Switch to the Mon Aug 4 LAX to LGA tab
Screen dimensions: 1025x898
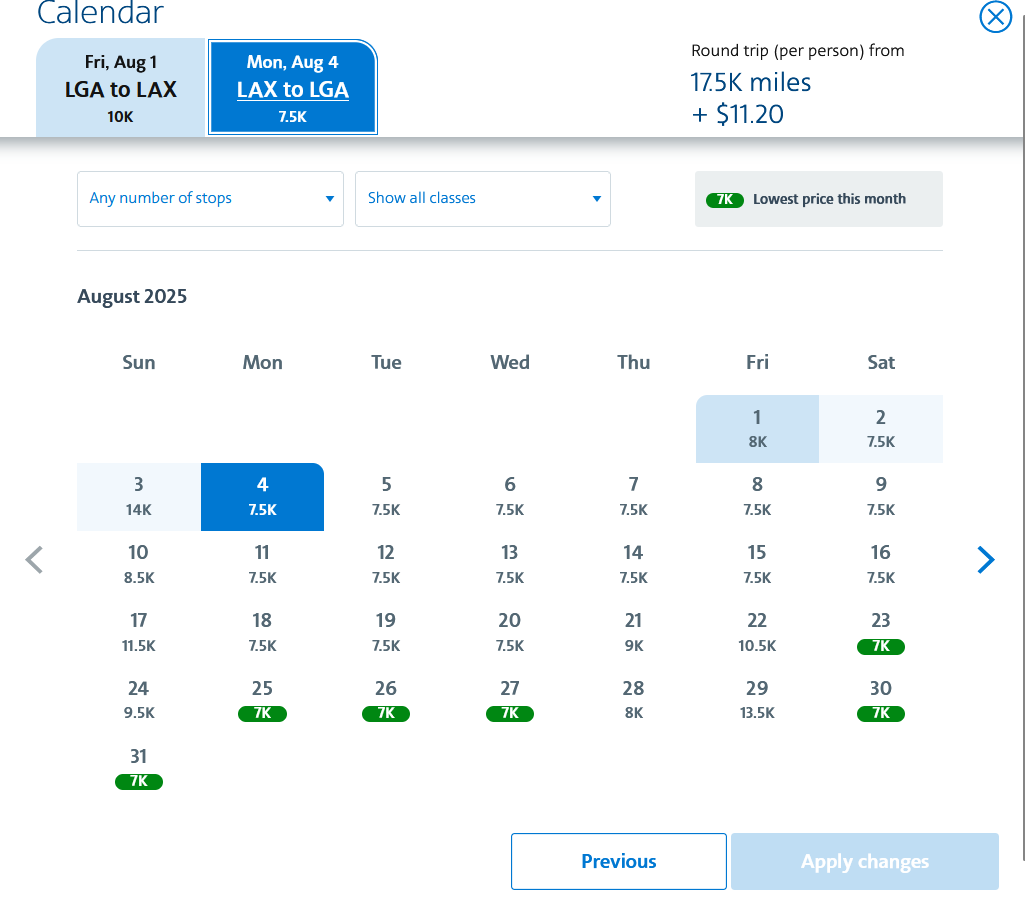(x=292, y=87)
